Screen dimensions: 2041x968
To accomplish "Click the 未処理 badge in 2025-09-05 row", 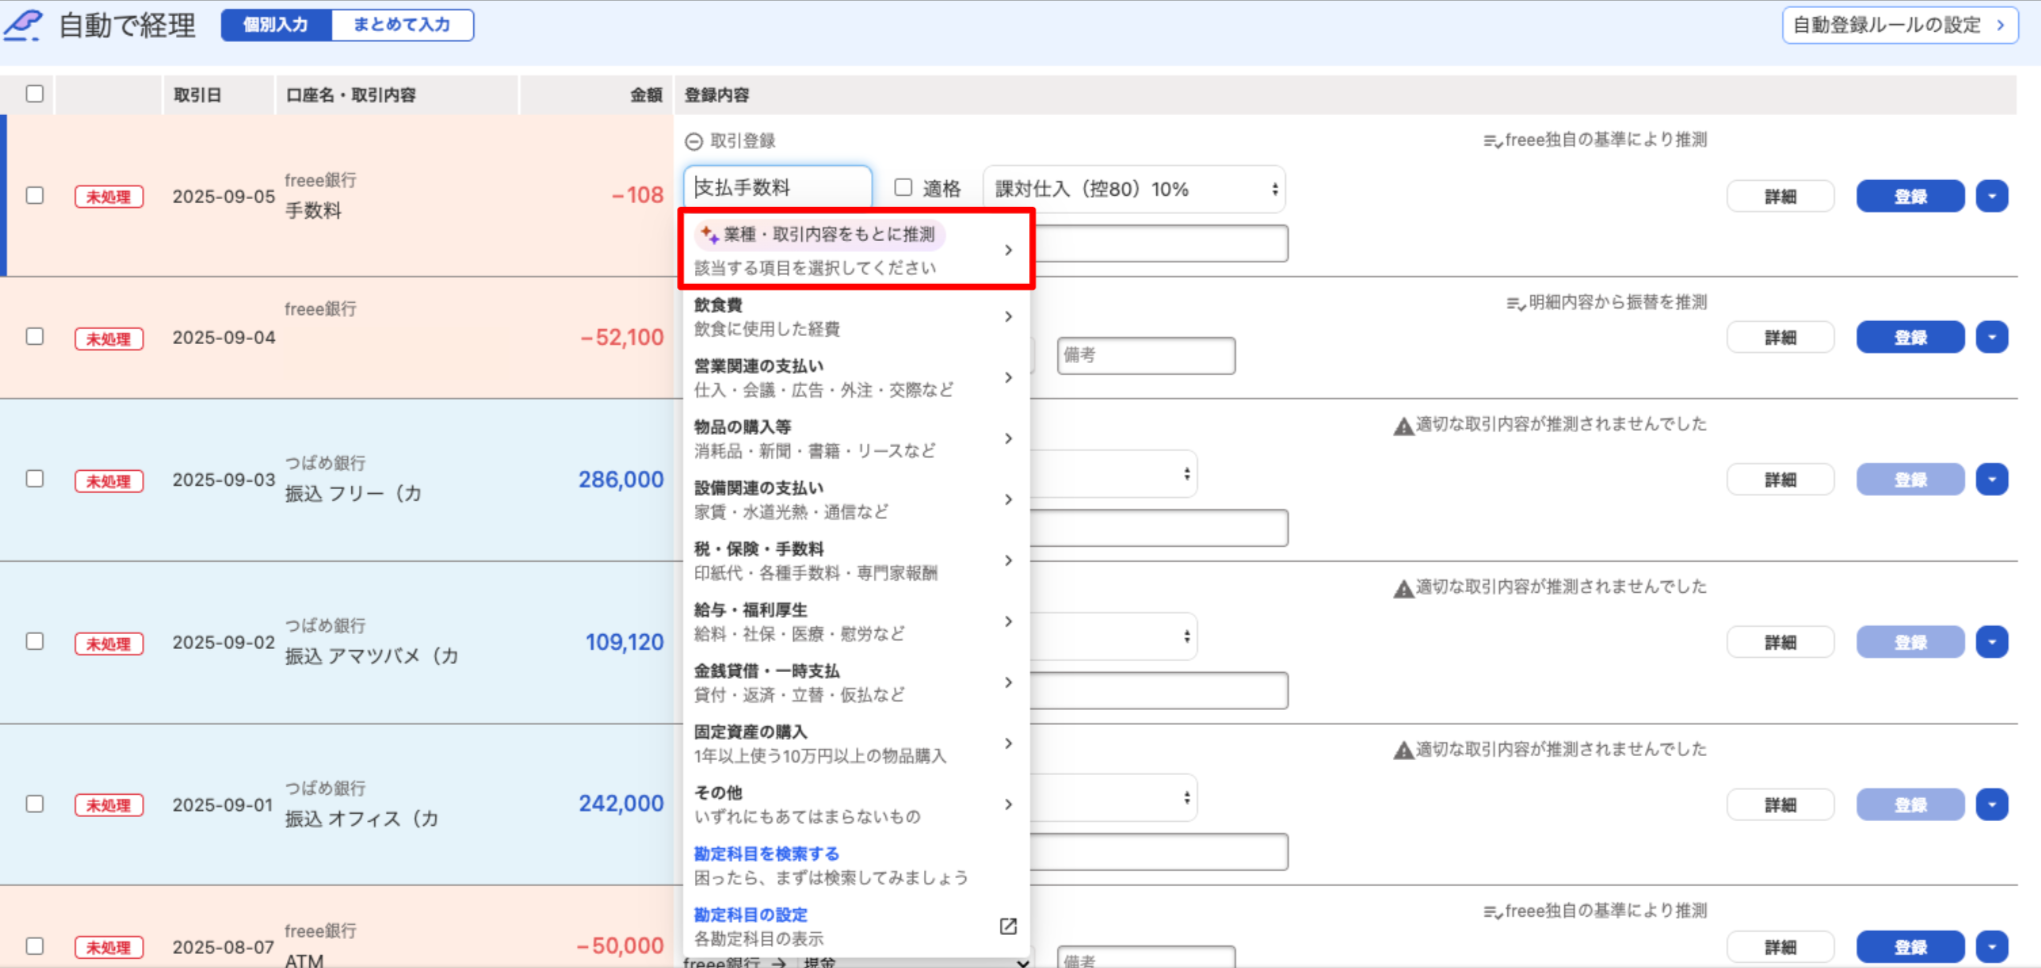I will point(109,197).
